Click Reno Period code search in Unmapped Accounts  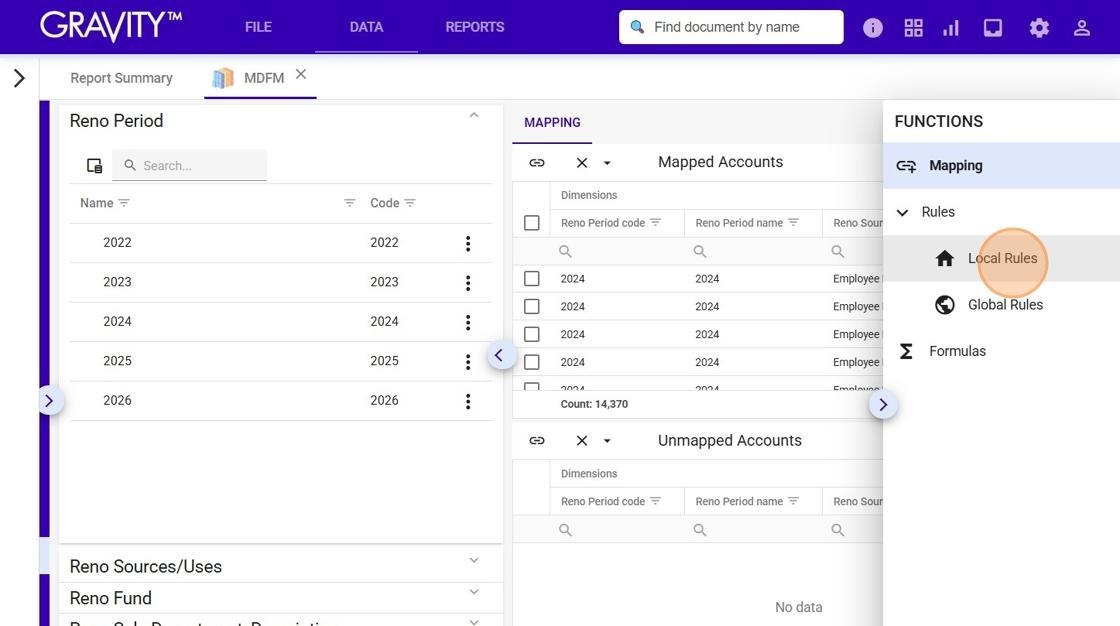point(617,530)
